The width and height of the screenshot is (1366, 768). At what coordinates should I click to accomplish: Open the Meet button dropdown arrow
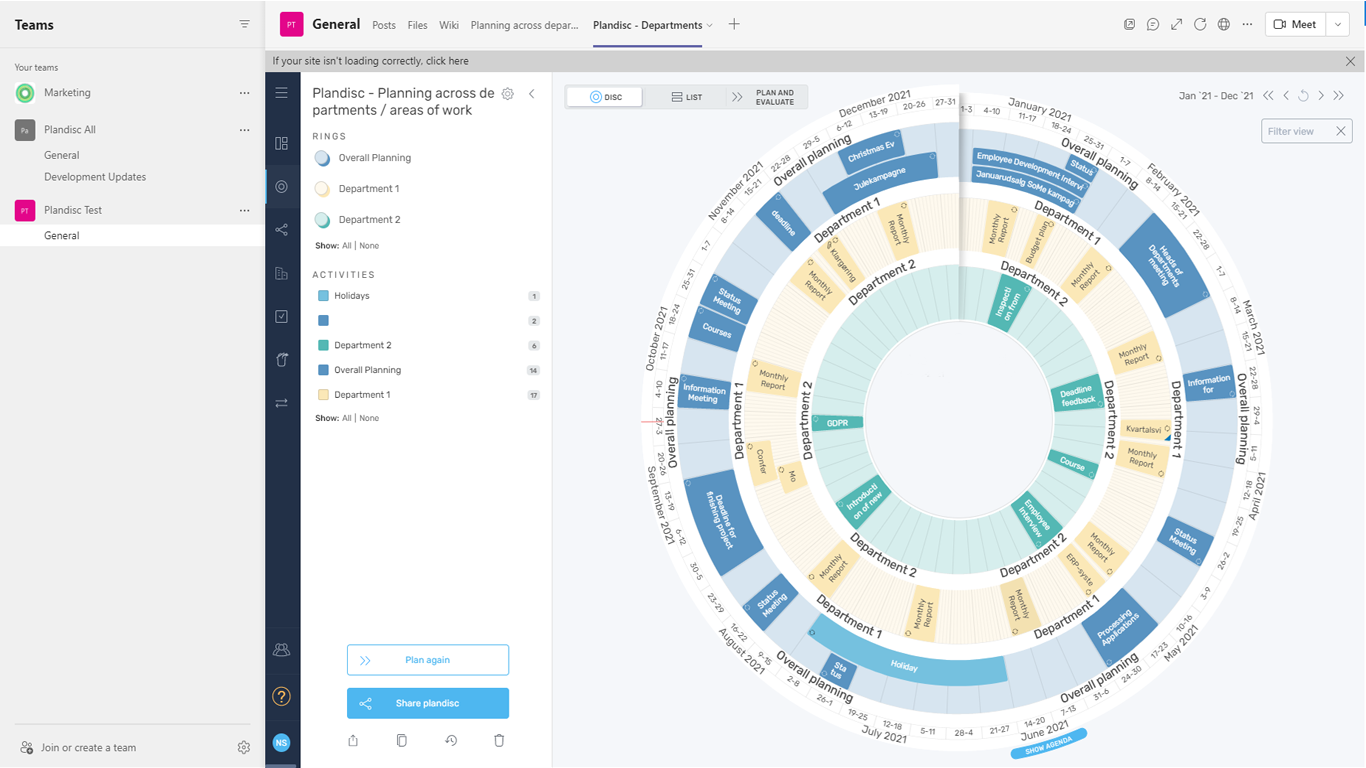[1338, 25]
